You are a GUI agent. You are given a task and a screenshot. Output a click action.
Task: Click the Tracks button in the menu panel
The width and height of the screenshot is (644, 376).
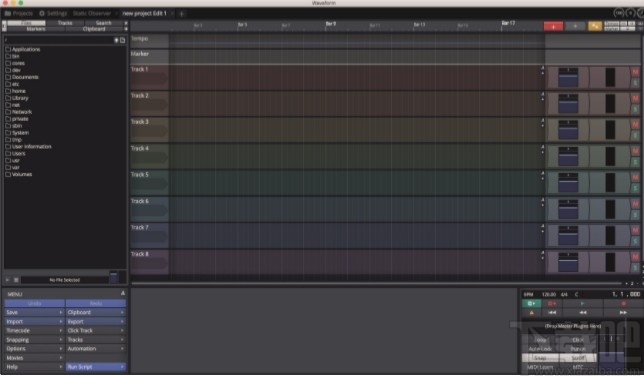[96, 339]
